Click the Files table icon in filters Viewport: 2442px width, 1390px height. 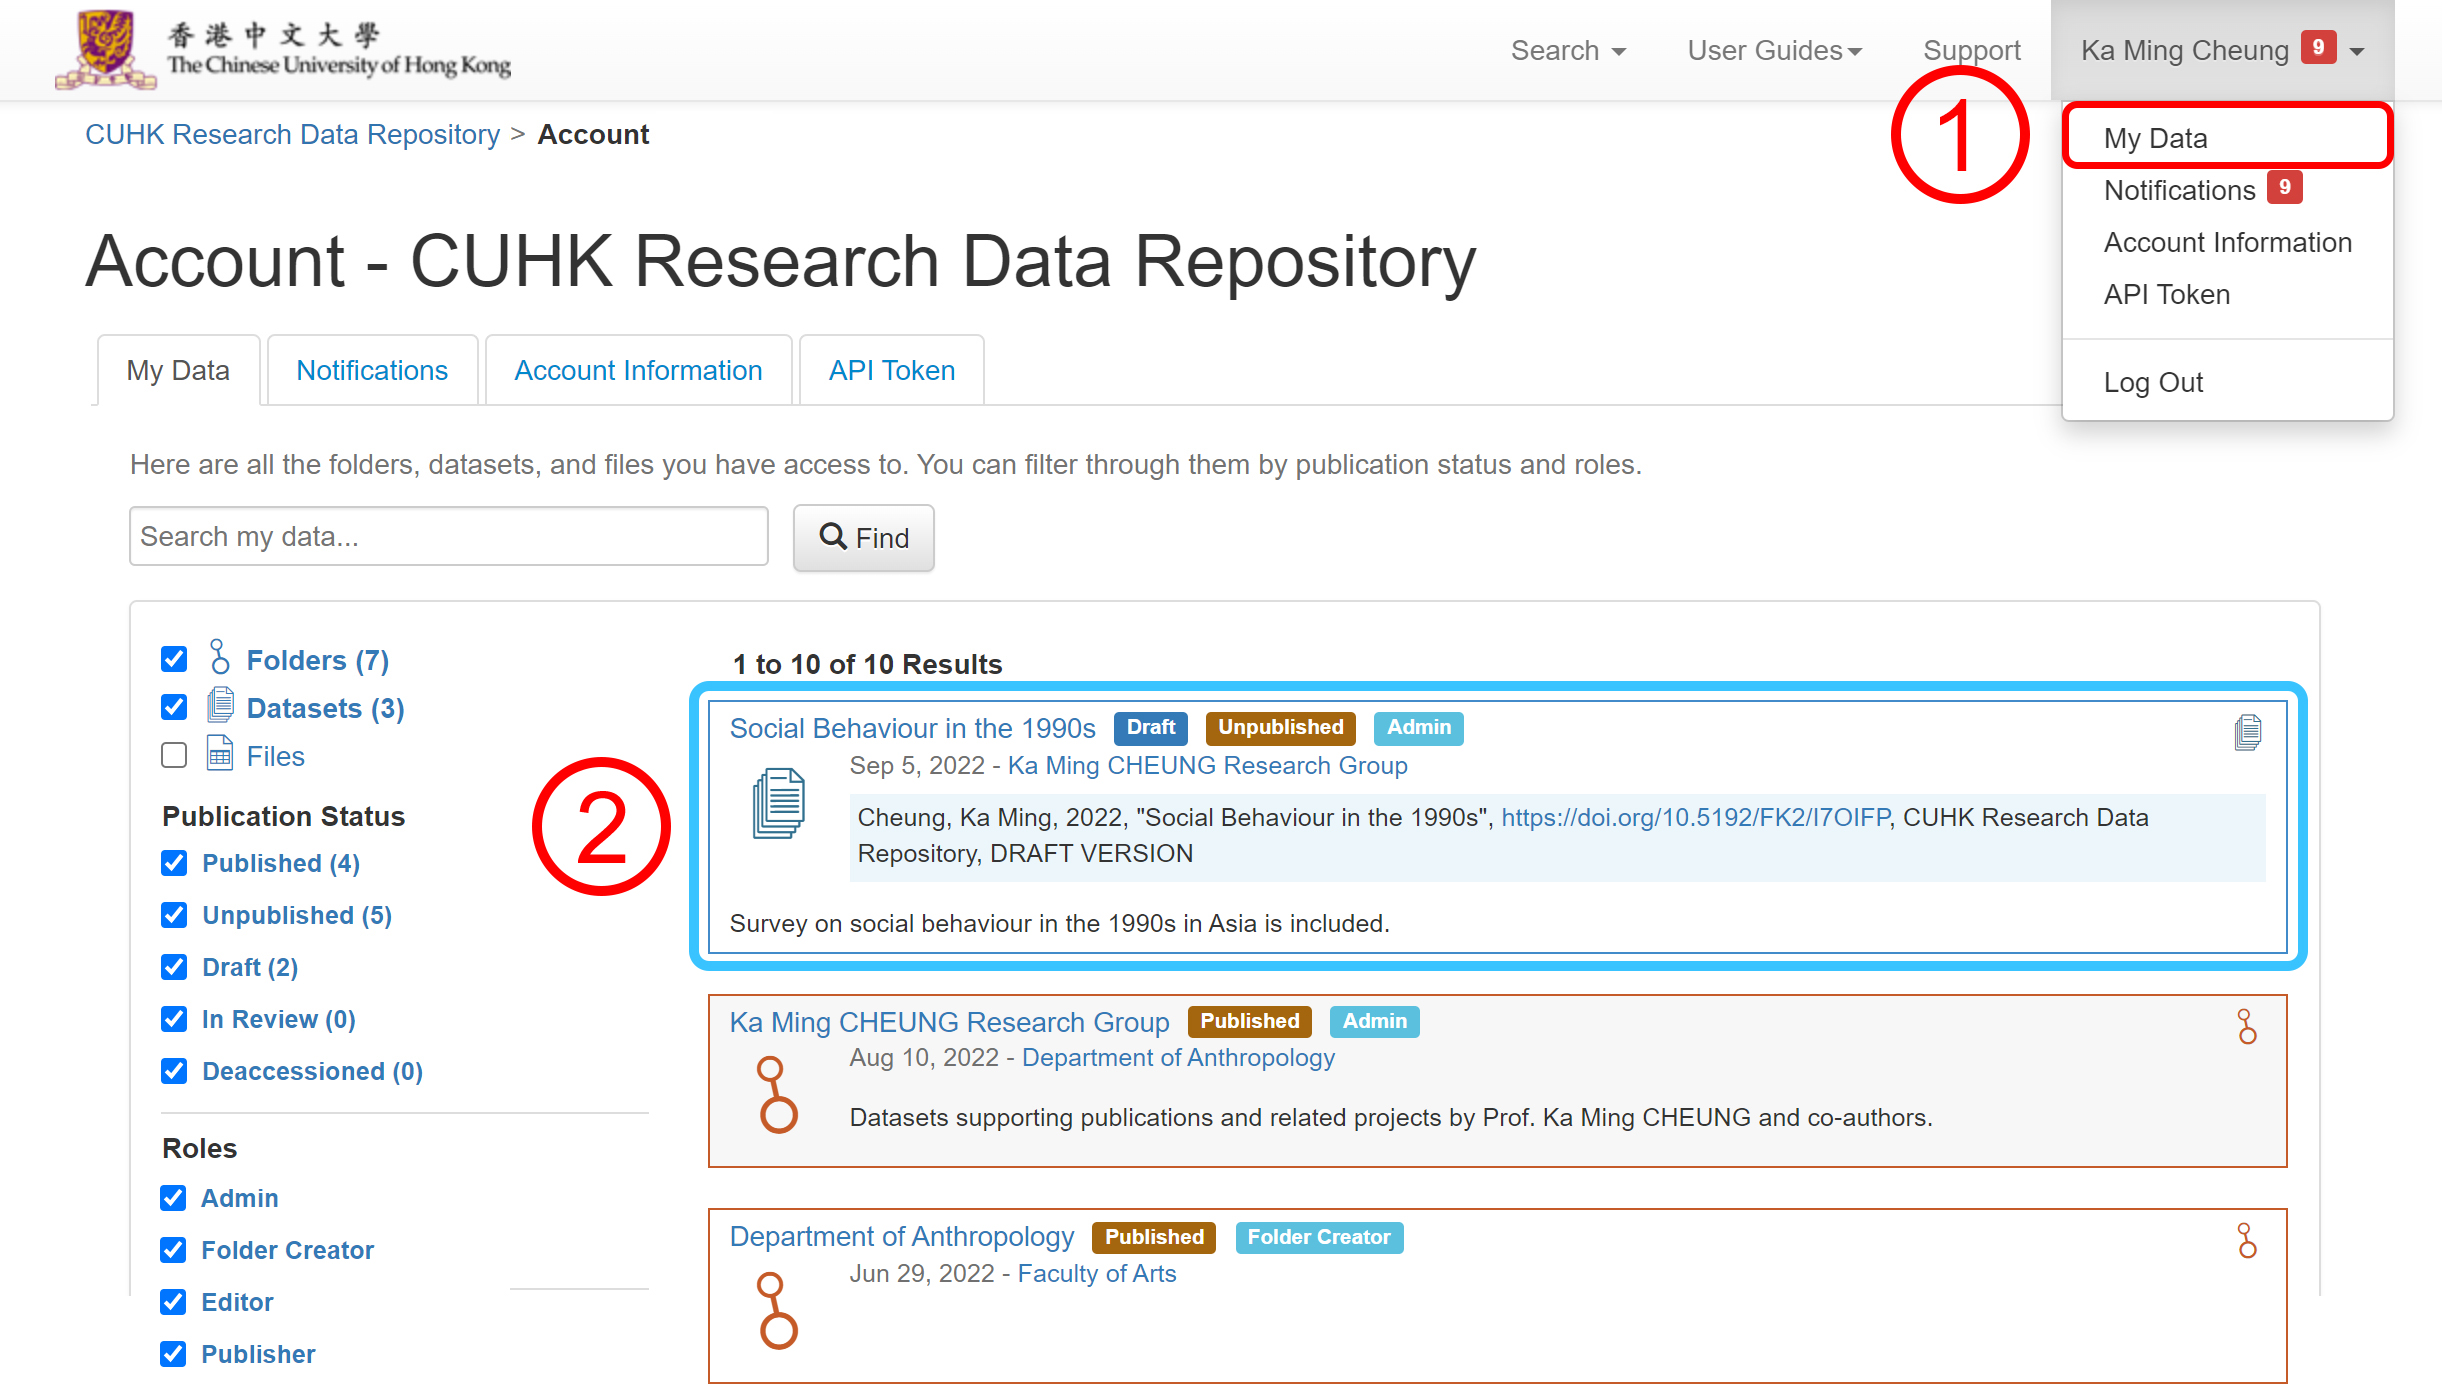click(x=220, y=754)
